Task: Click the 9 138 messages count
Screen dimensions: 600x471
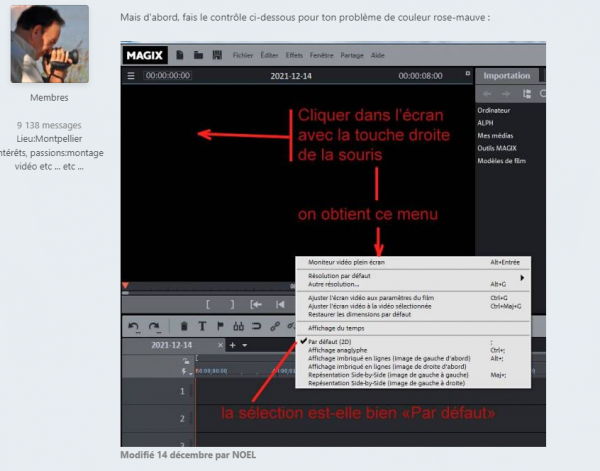Action: click(49, 125)
